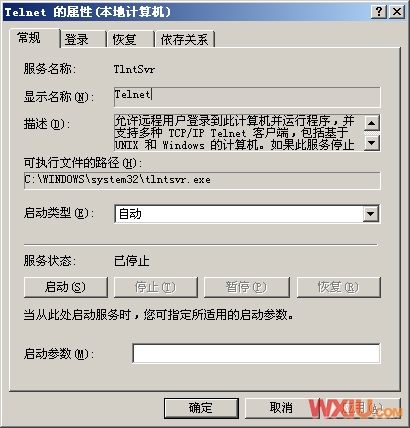This screenshot has height=428, width=410.
Task: Click the executable path field
Action: [x=202, y=180]
